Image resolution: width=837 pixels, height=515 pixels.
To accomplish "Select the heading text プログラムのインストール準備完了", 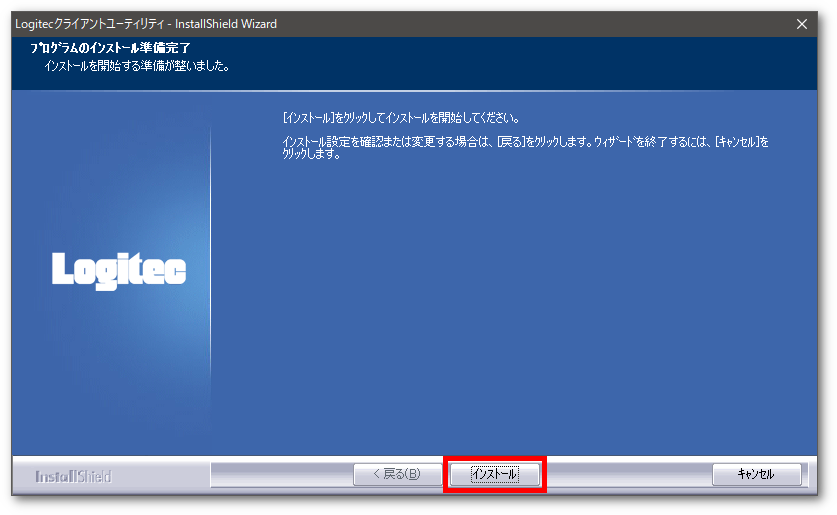I will [x=110, y=48].
